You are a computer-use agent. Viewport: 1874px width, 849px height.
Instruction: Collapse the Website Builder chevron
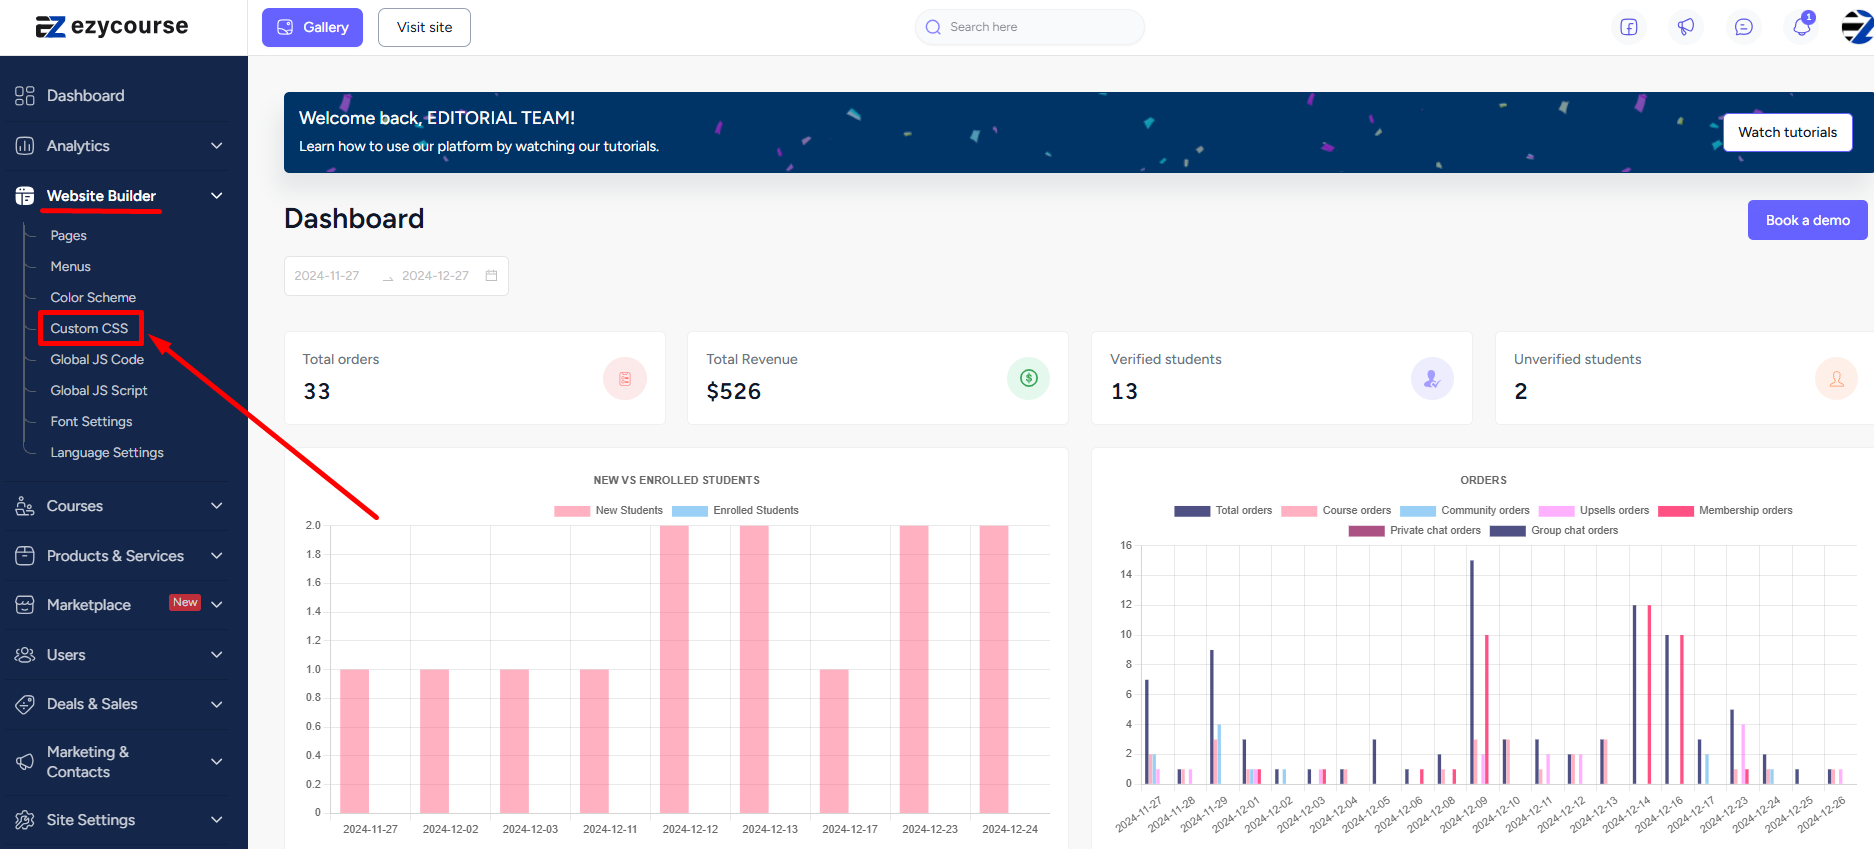(217, 196)
